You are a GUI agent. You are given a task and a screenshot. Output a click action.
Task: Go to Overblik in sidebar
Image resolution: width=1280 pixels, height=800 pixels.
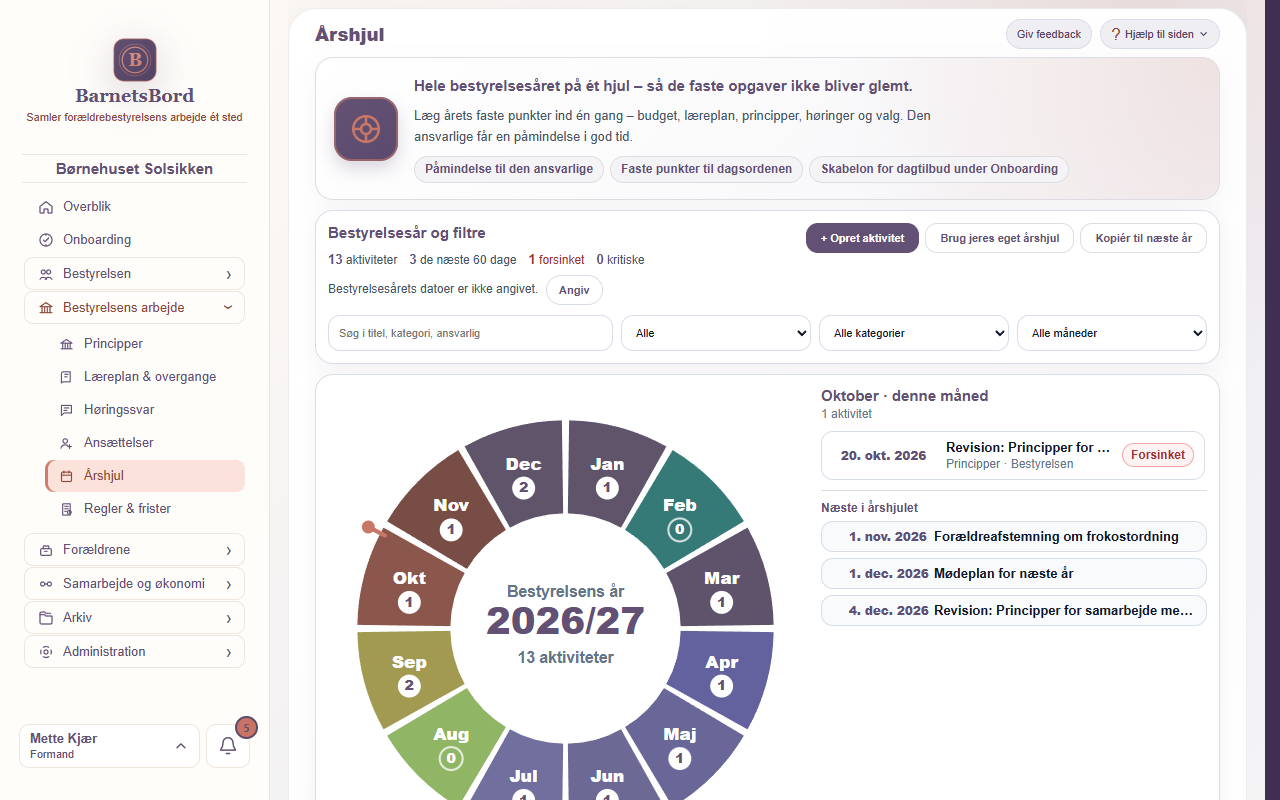[x=134, y=207]
